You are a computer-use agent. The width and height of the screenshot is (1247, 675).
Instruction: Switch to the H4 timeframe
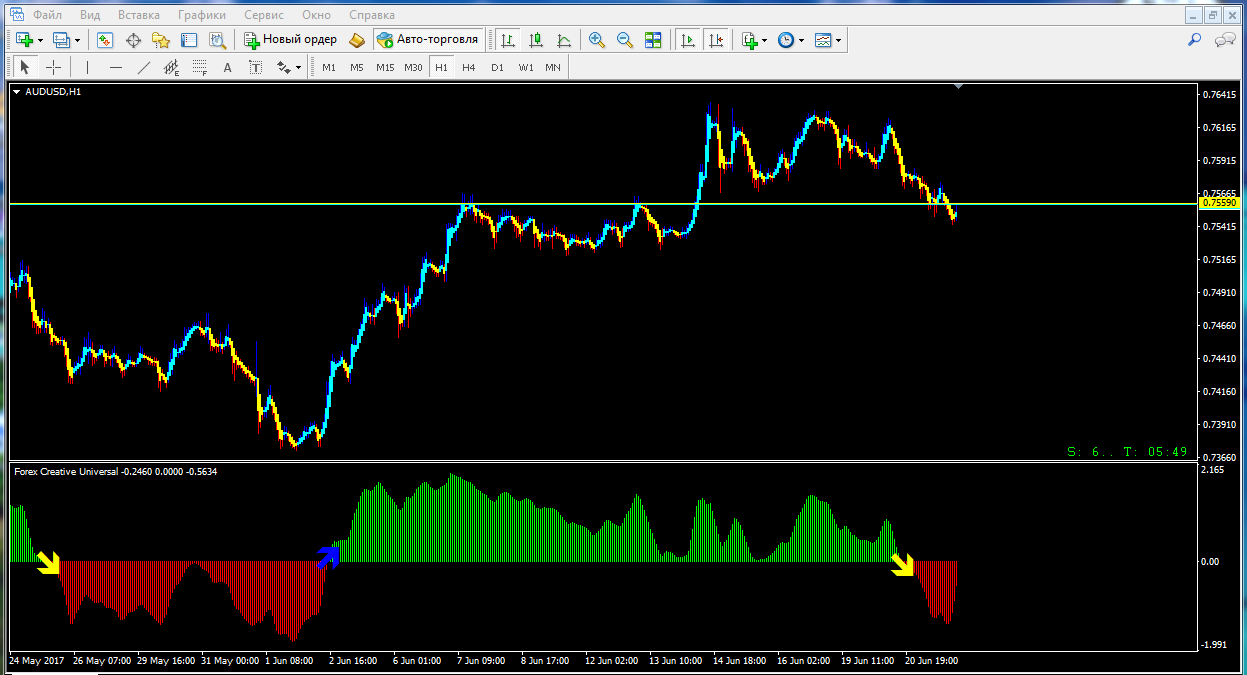[469, 68]
